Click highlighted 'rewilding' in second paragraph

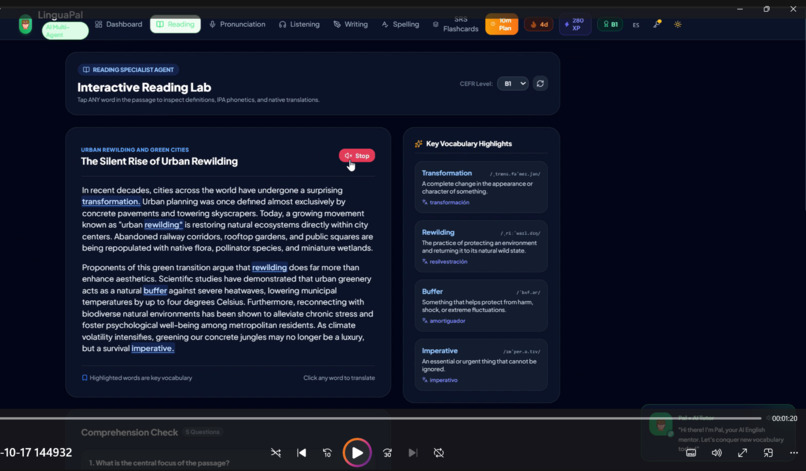pos(269,267)
